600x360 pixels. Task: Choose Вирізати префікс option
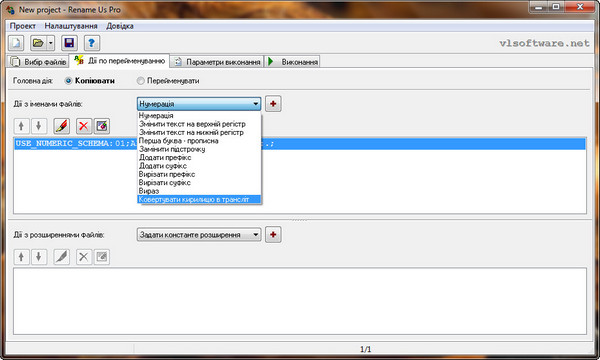coord(199,174)
